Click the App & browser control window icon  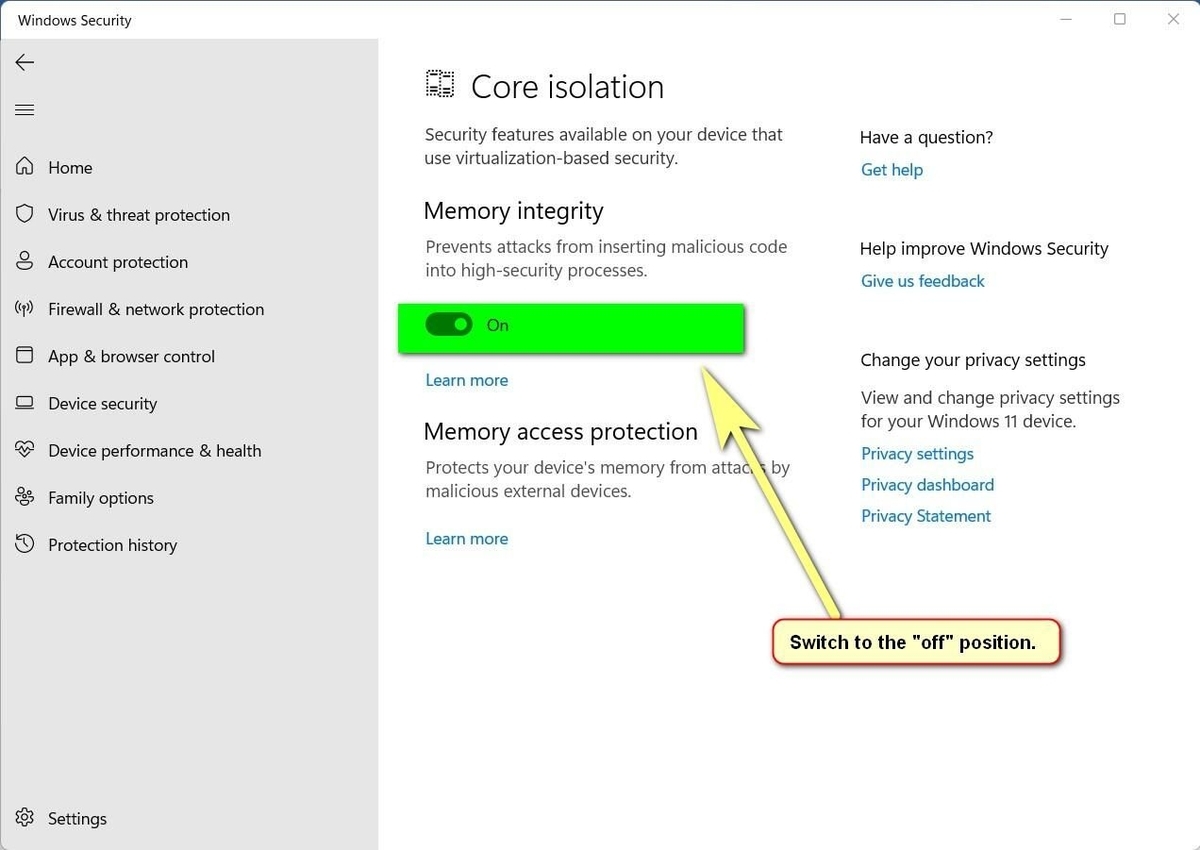(25, 356)
